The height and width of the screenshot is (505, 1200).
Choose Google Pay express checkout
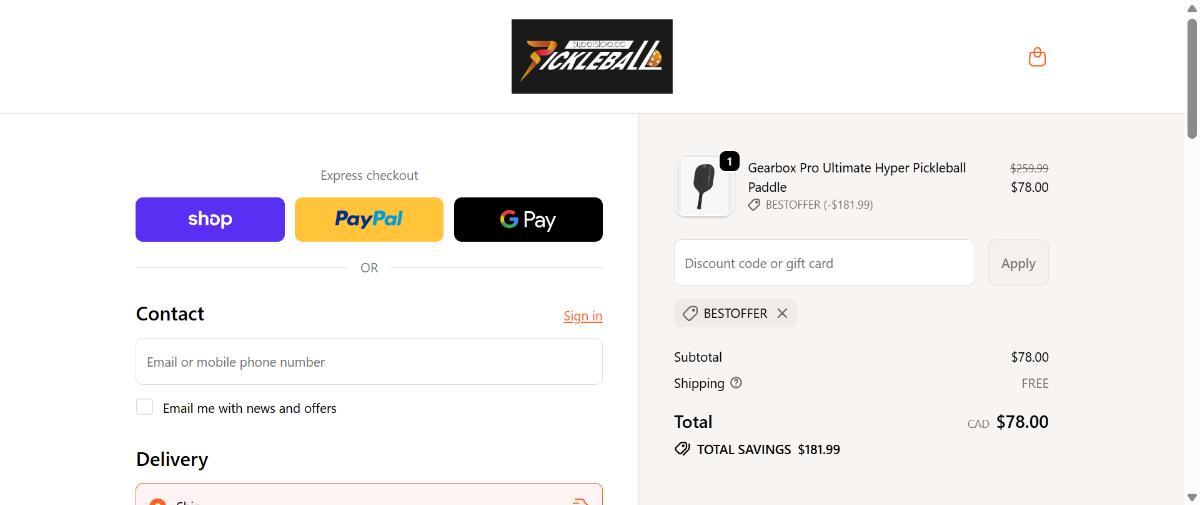click(528, 219)
